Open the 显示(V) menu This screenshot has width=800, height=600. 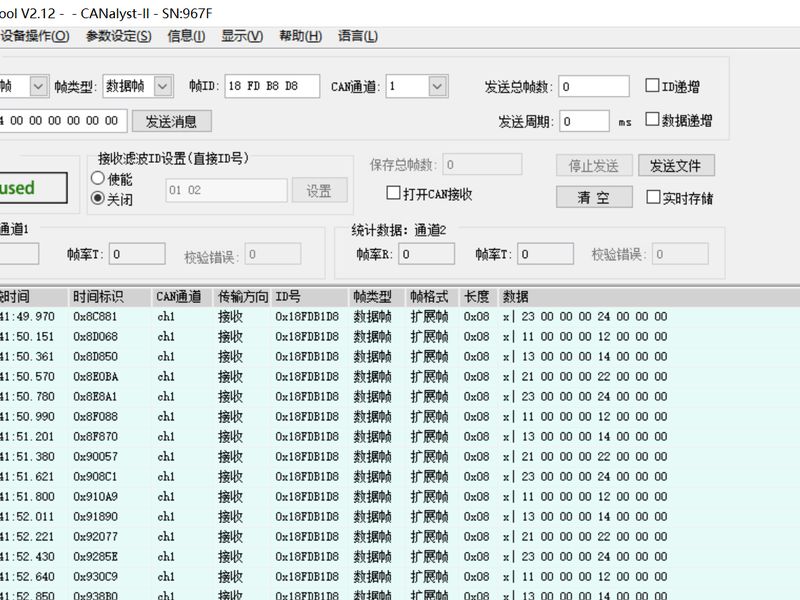pos(242,36)
